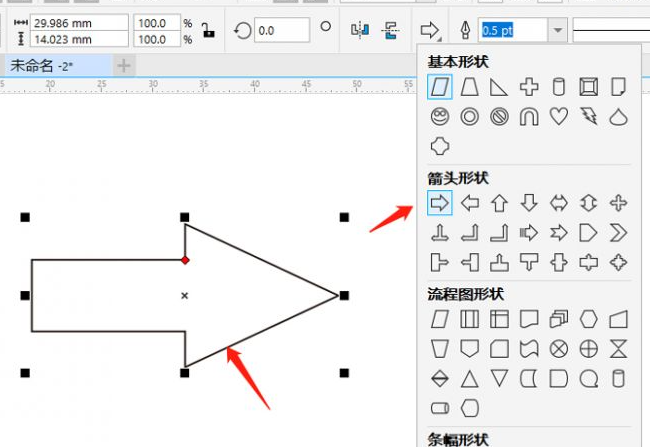Click the rotation angle input field

coord(281,30)
